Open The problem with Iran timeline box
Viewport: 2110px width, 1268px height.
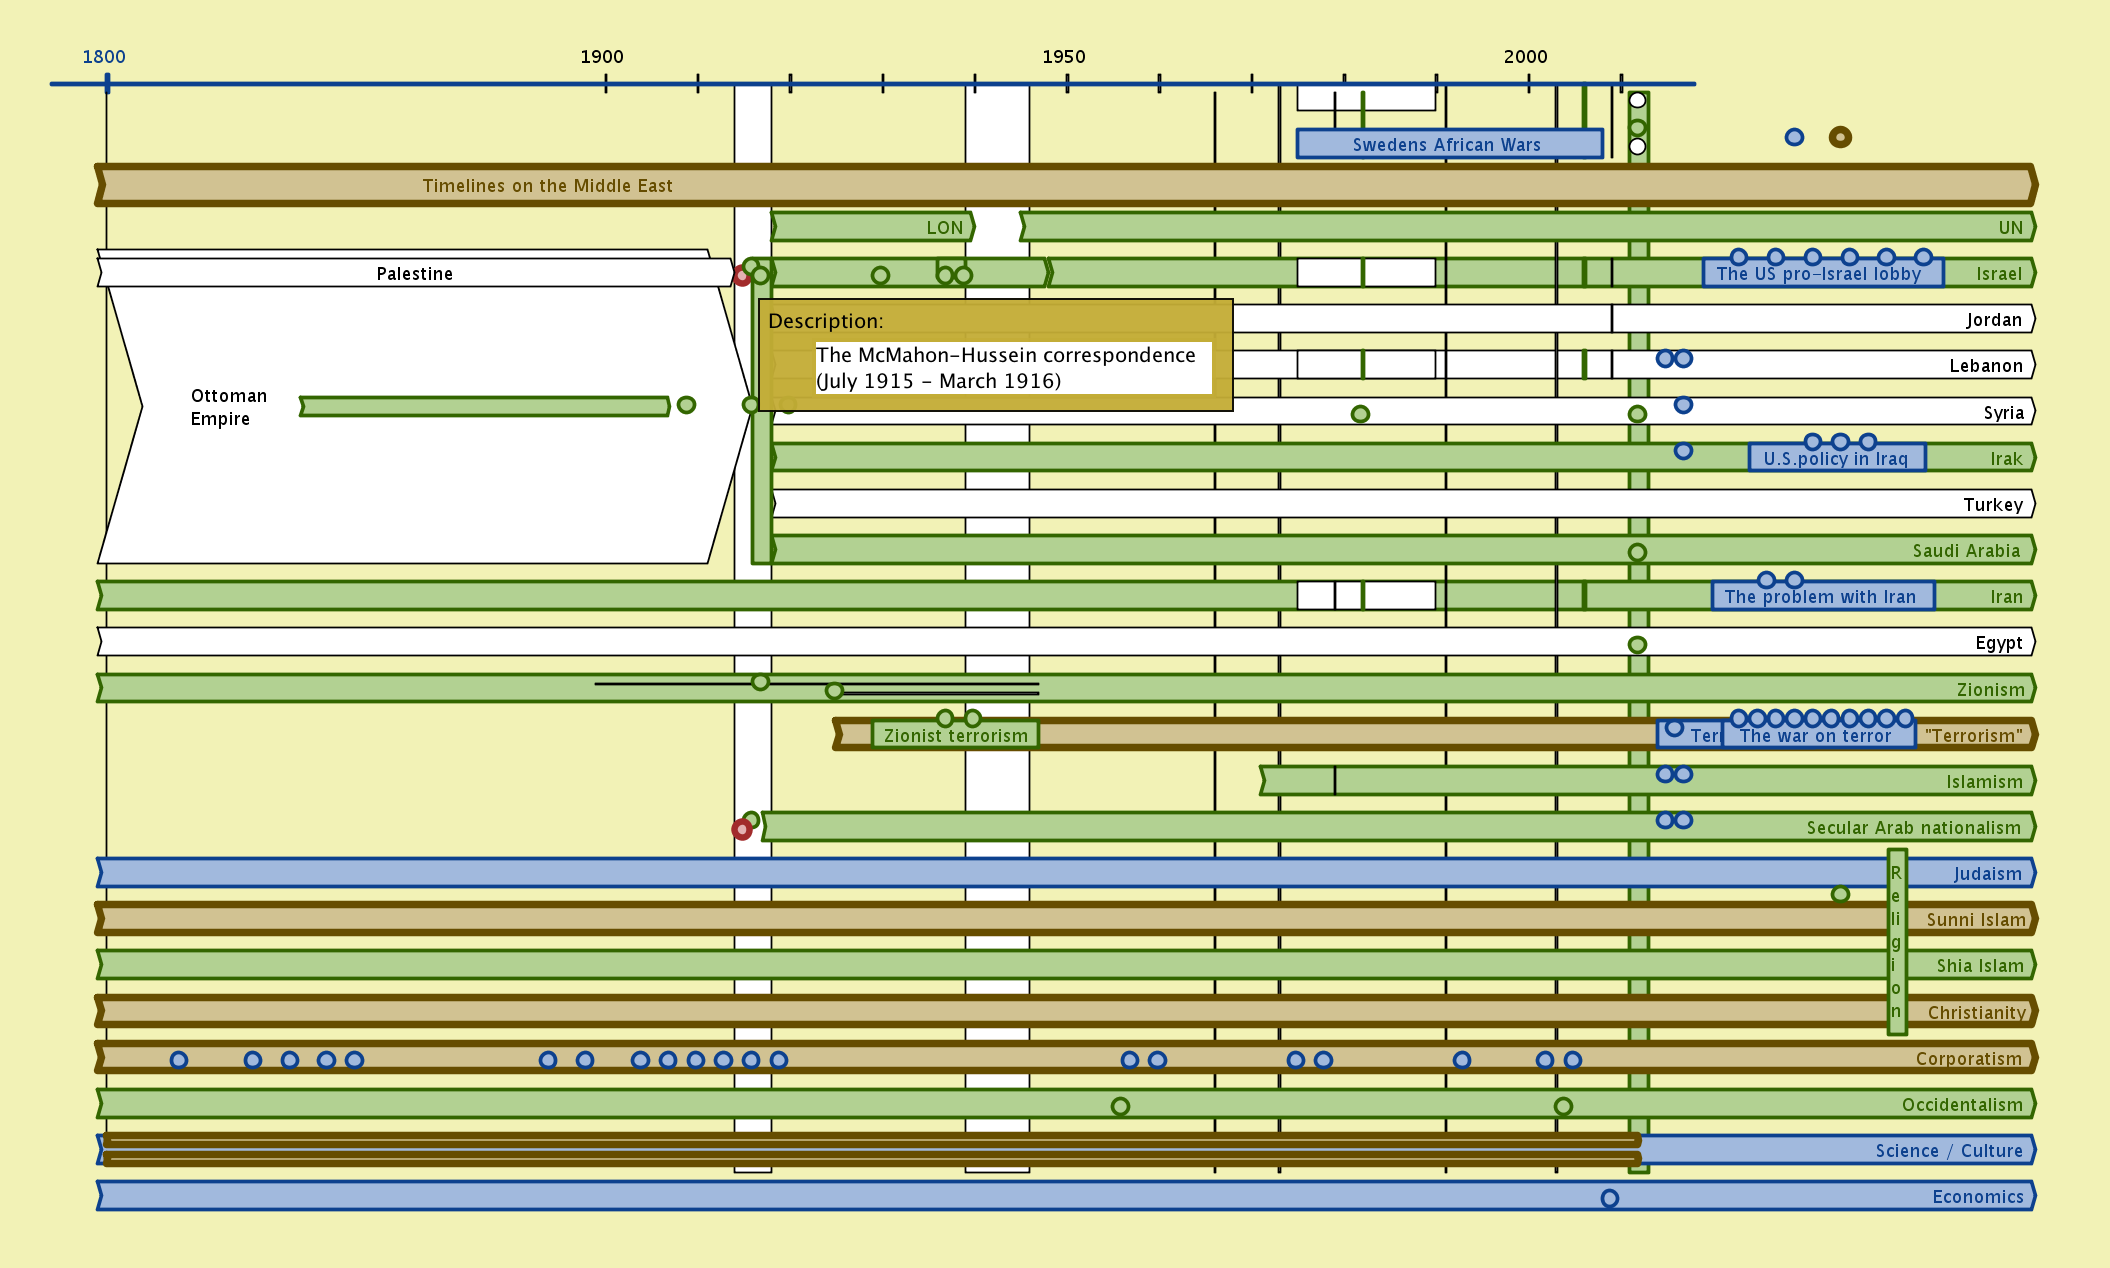point(1820,597)
